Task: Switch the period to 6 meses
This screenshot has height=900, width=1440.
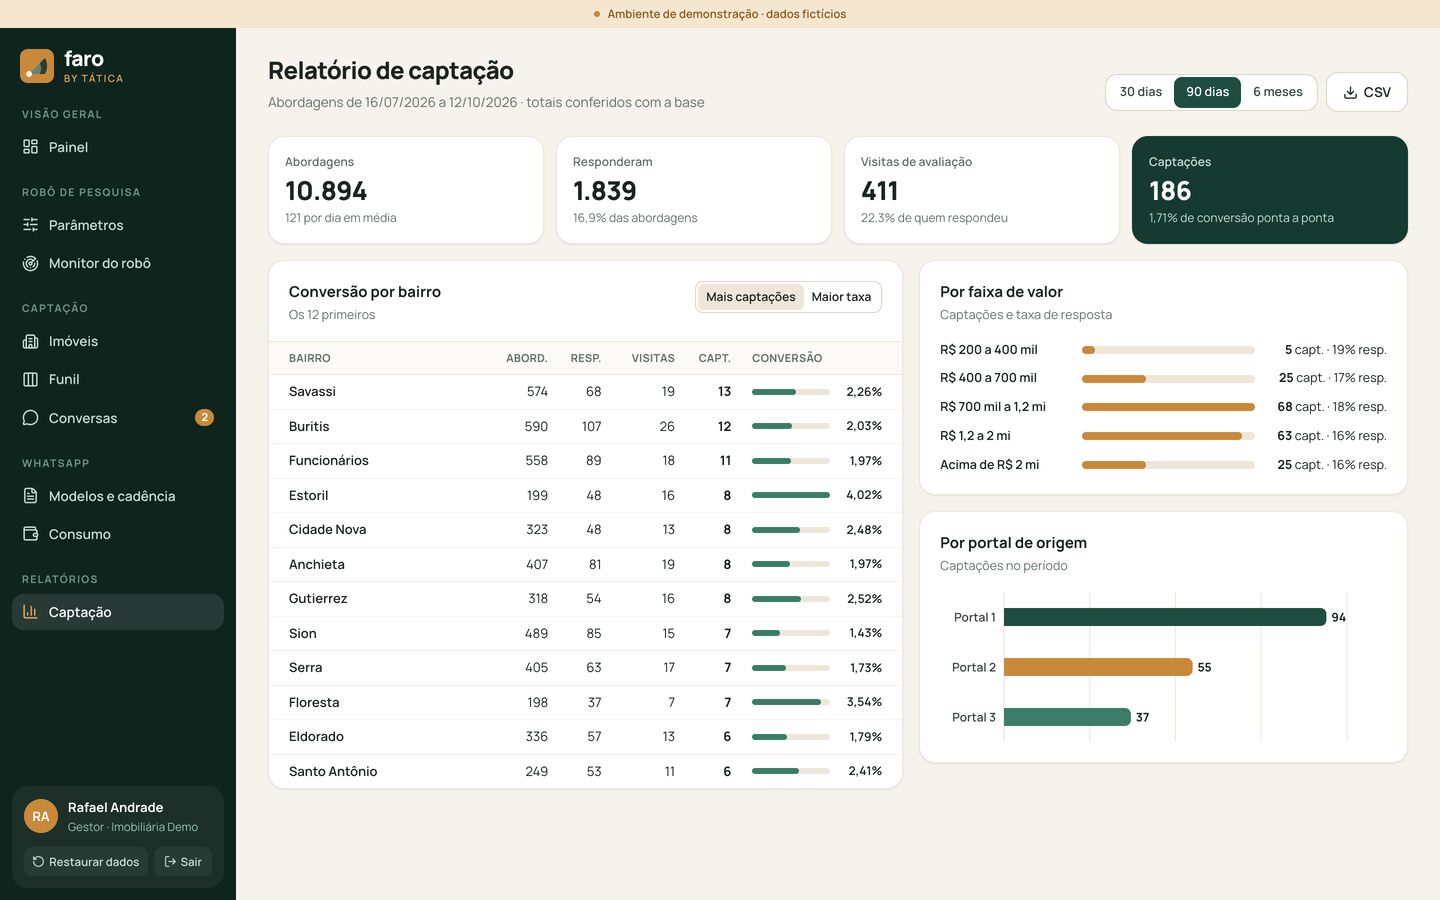Action: point(1278,92)
